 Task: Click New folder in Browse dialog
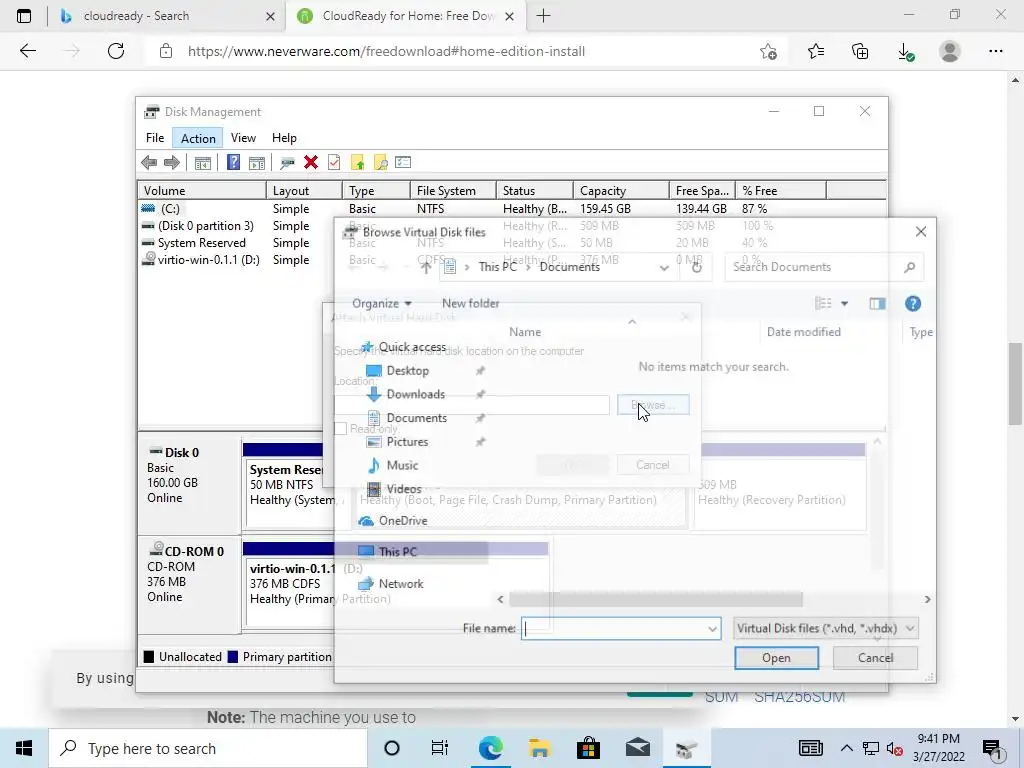470,304
